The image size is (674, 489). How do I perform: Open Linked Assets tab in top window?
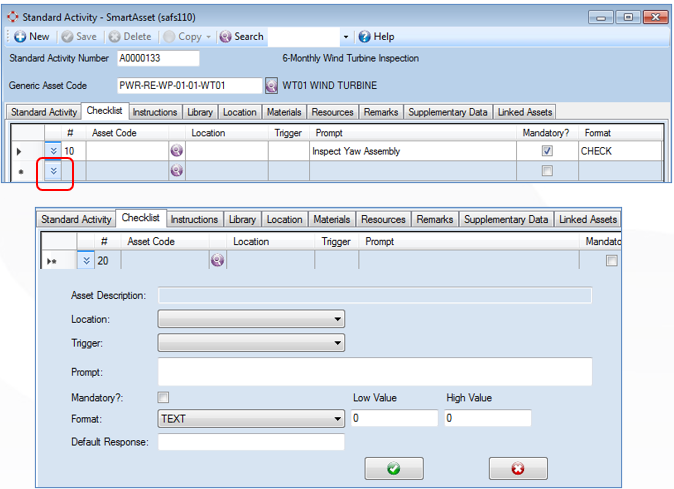(525, 112)
